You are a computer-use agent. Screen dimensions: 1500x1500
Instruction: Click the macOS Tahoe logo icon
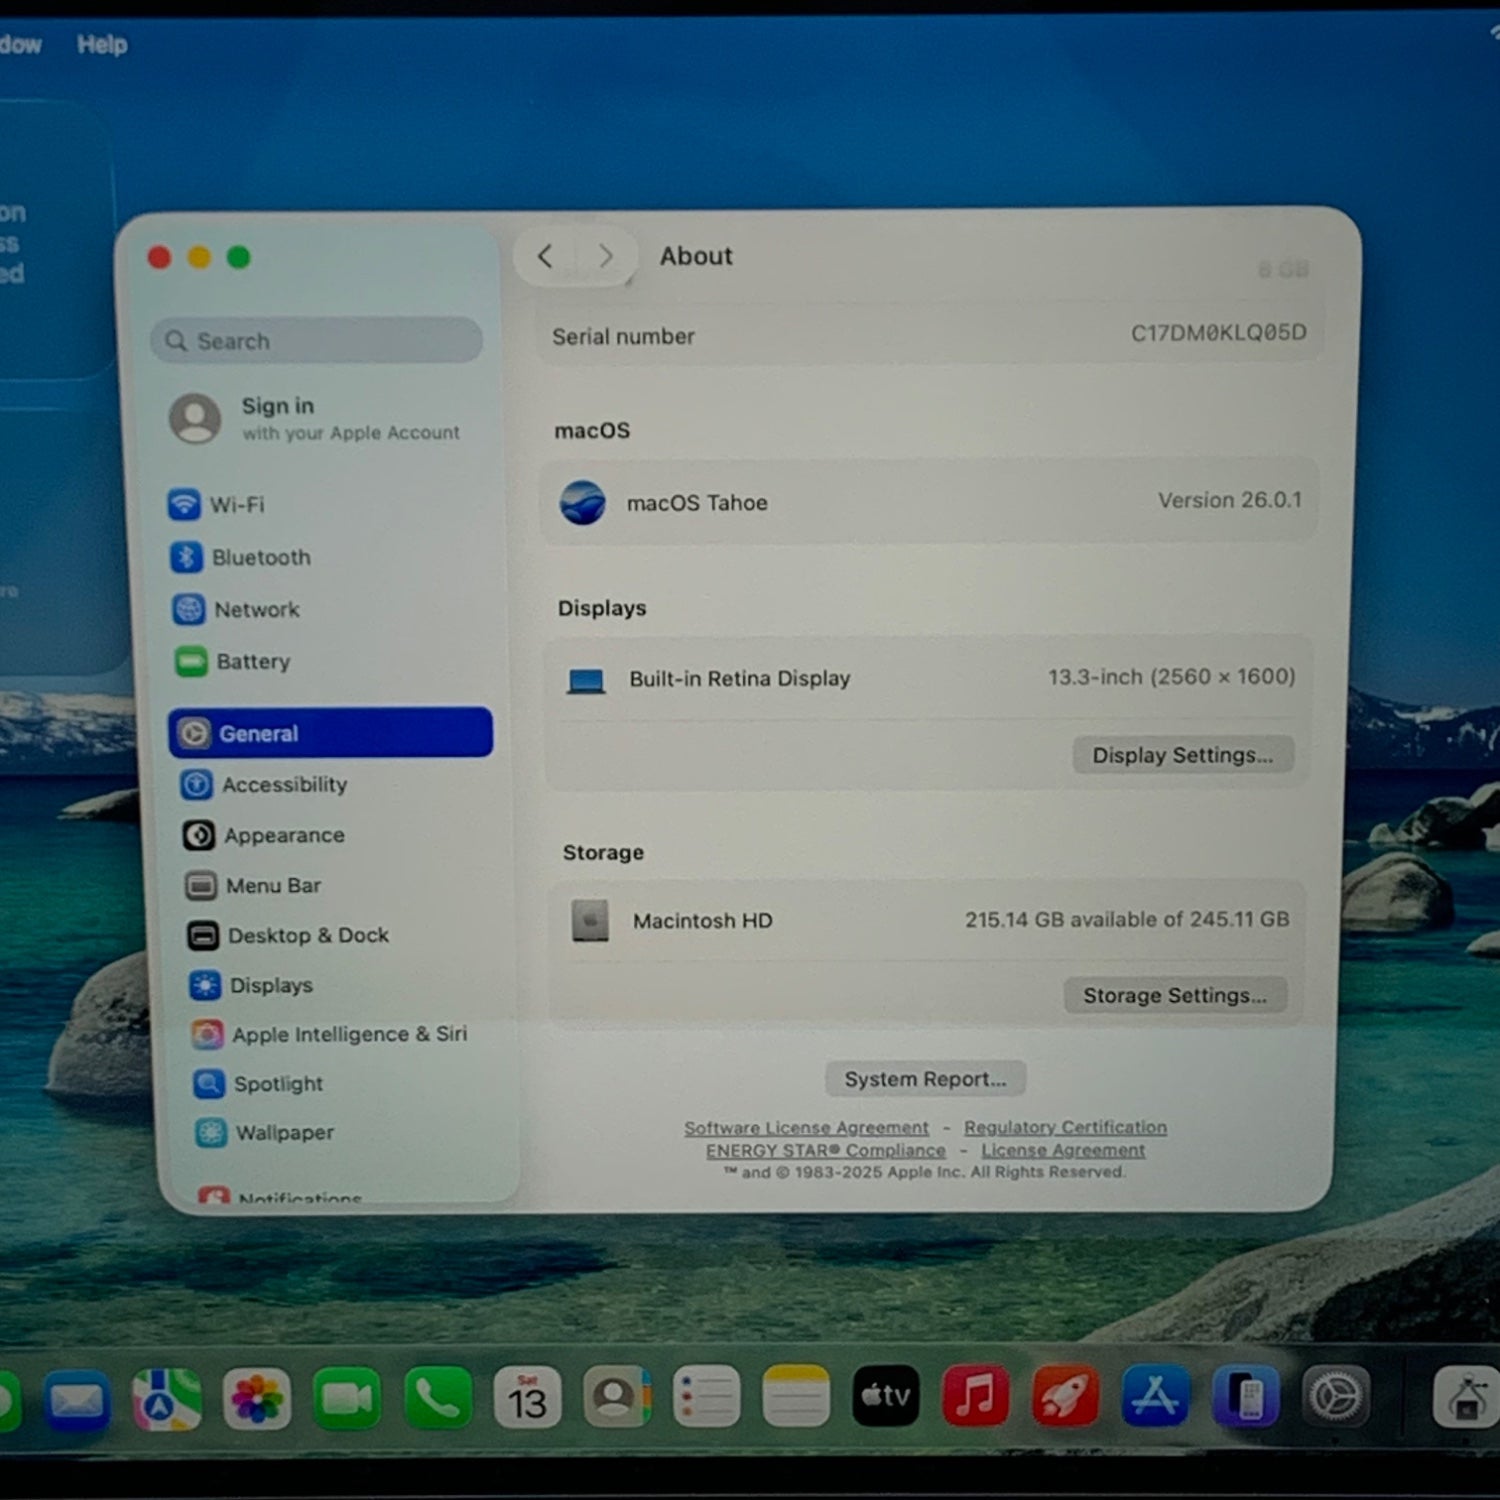point(582,502)
